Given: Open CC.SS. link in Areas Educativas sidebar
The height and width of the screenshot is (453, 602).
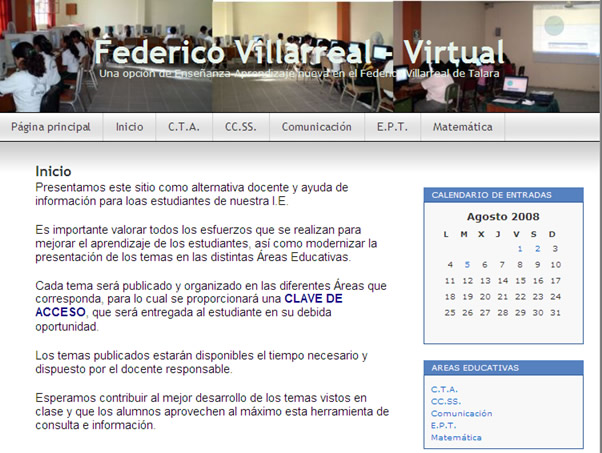Looking at the screenshot, I should coord(445,401).
